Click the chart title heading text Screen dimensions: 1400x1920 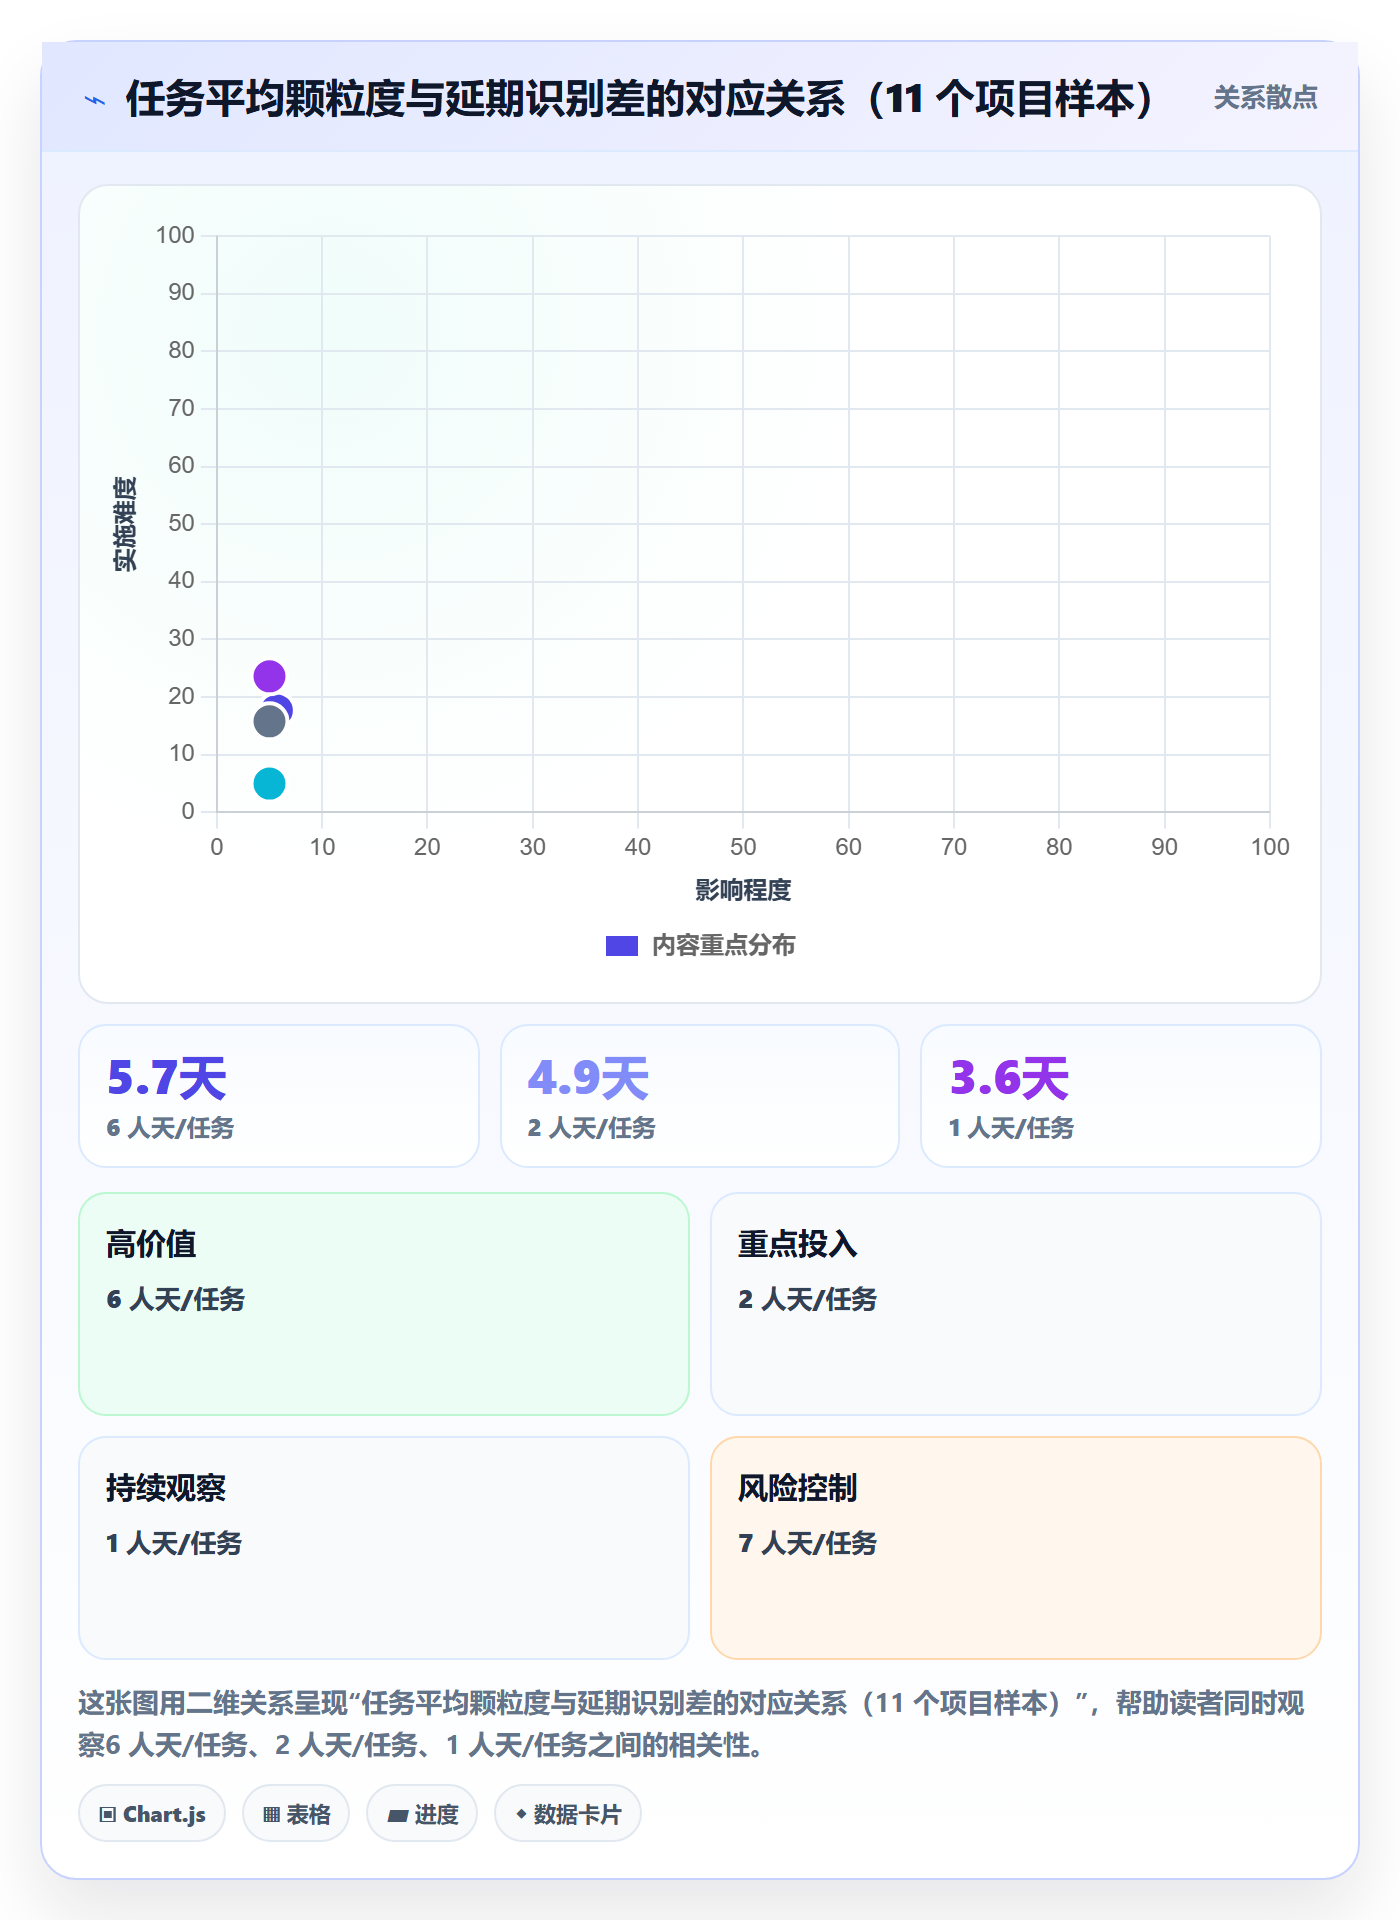pyautogui.click(x=640, y=99)
